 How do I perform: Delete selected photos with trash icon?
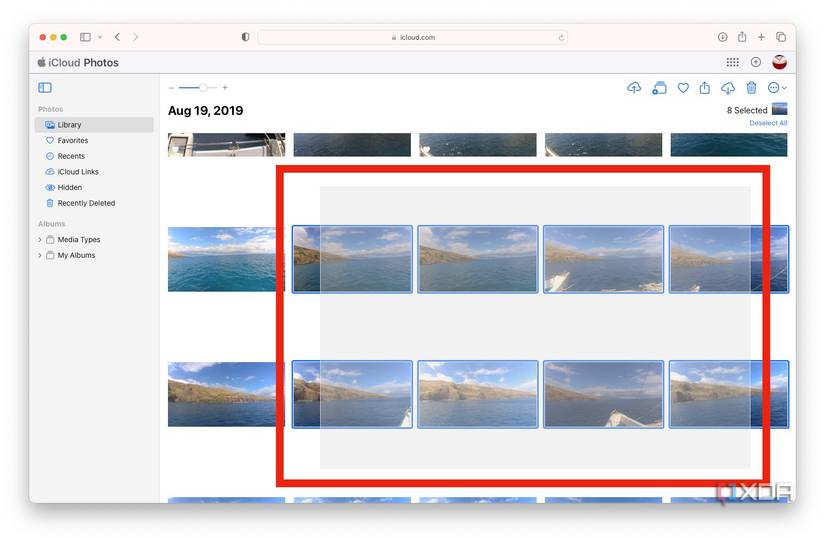[751, 88]
